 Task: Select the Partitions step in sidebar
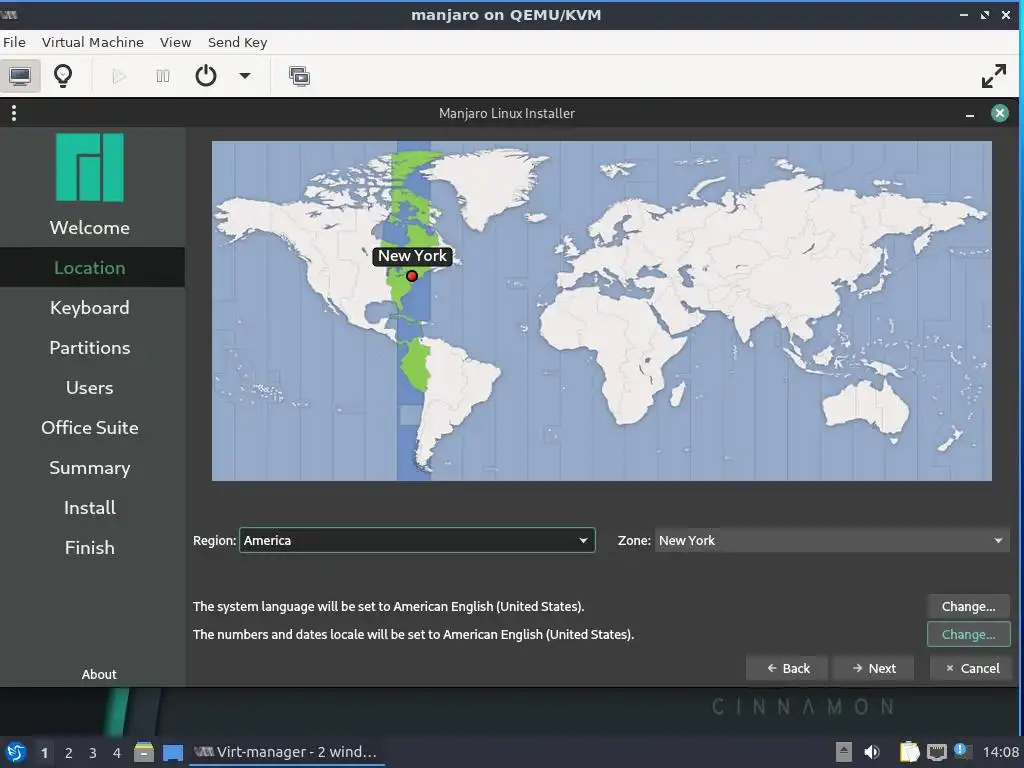[x=90, y=347]
